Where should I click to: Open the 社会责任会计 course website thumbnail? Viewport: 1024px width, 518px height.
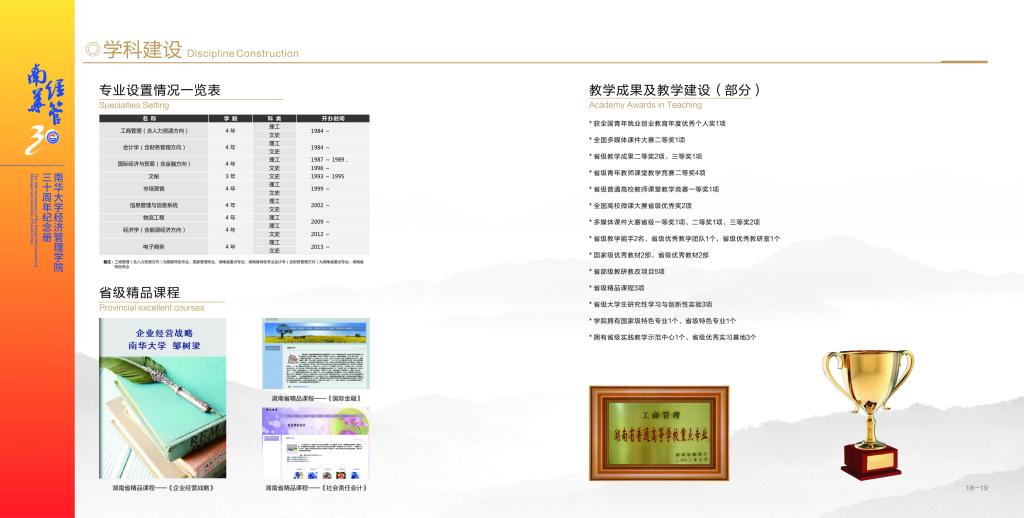[315, 442]
